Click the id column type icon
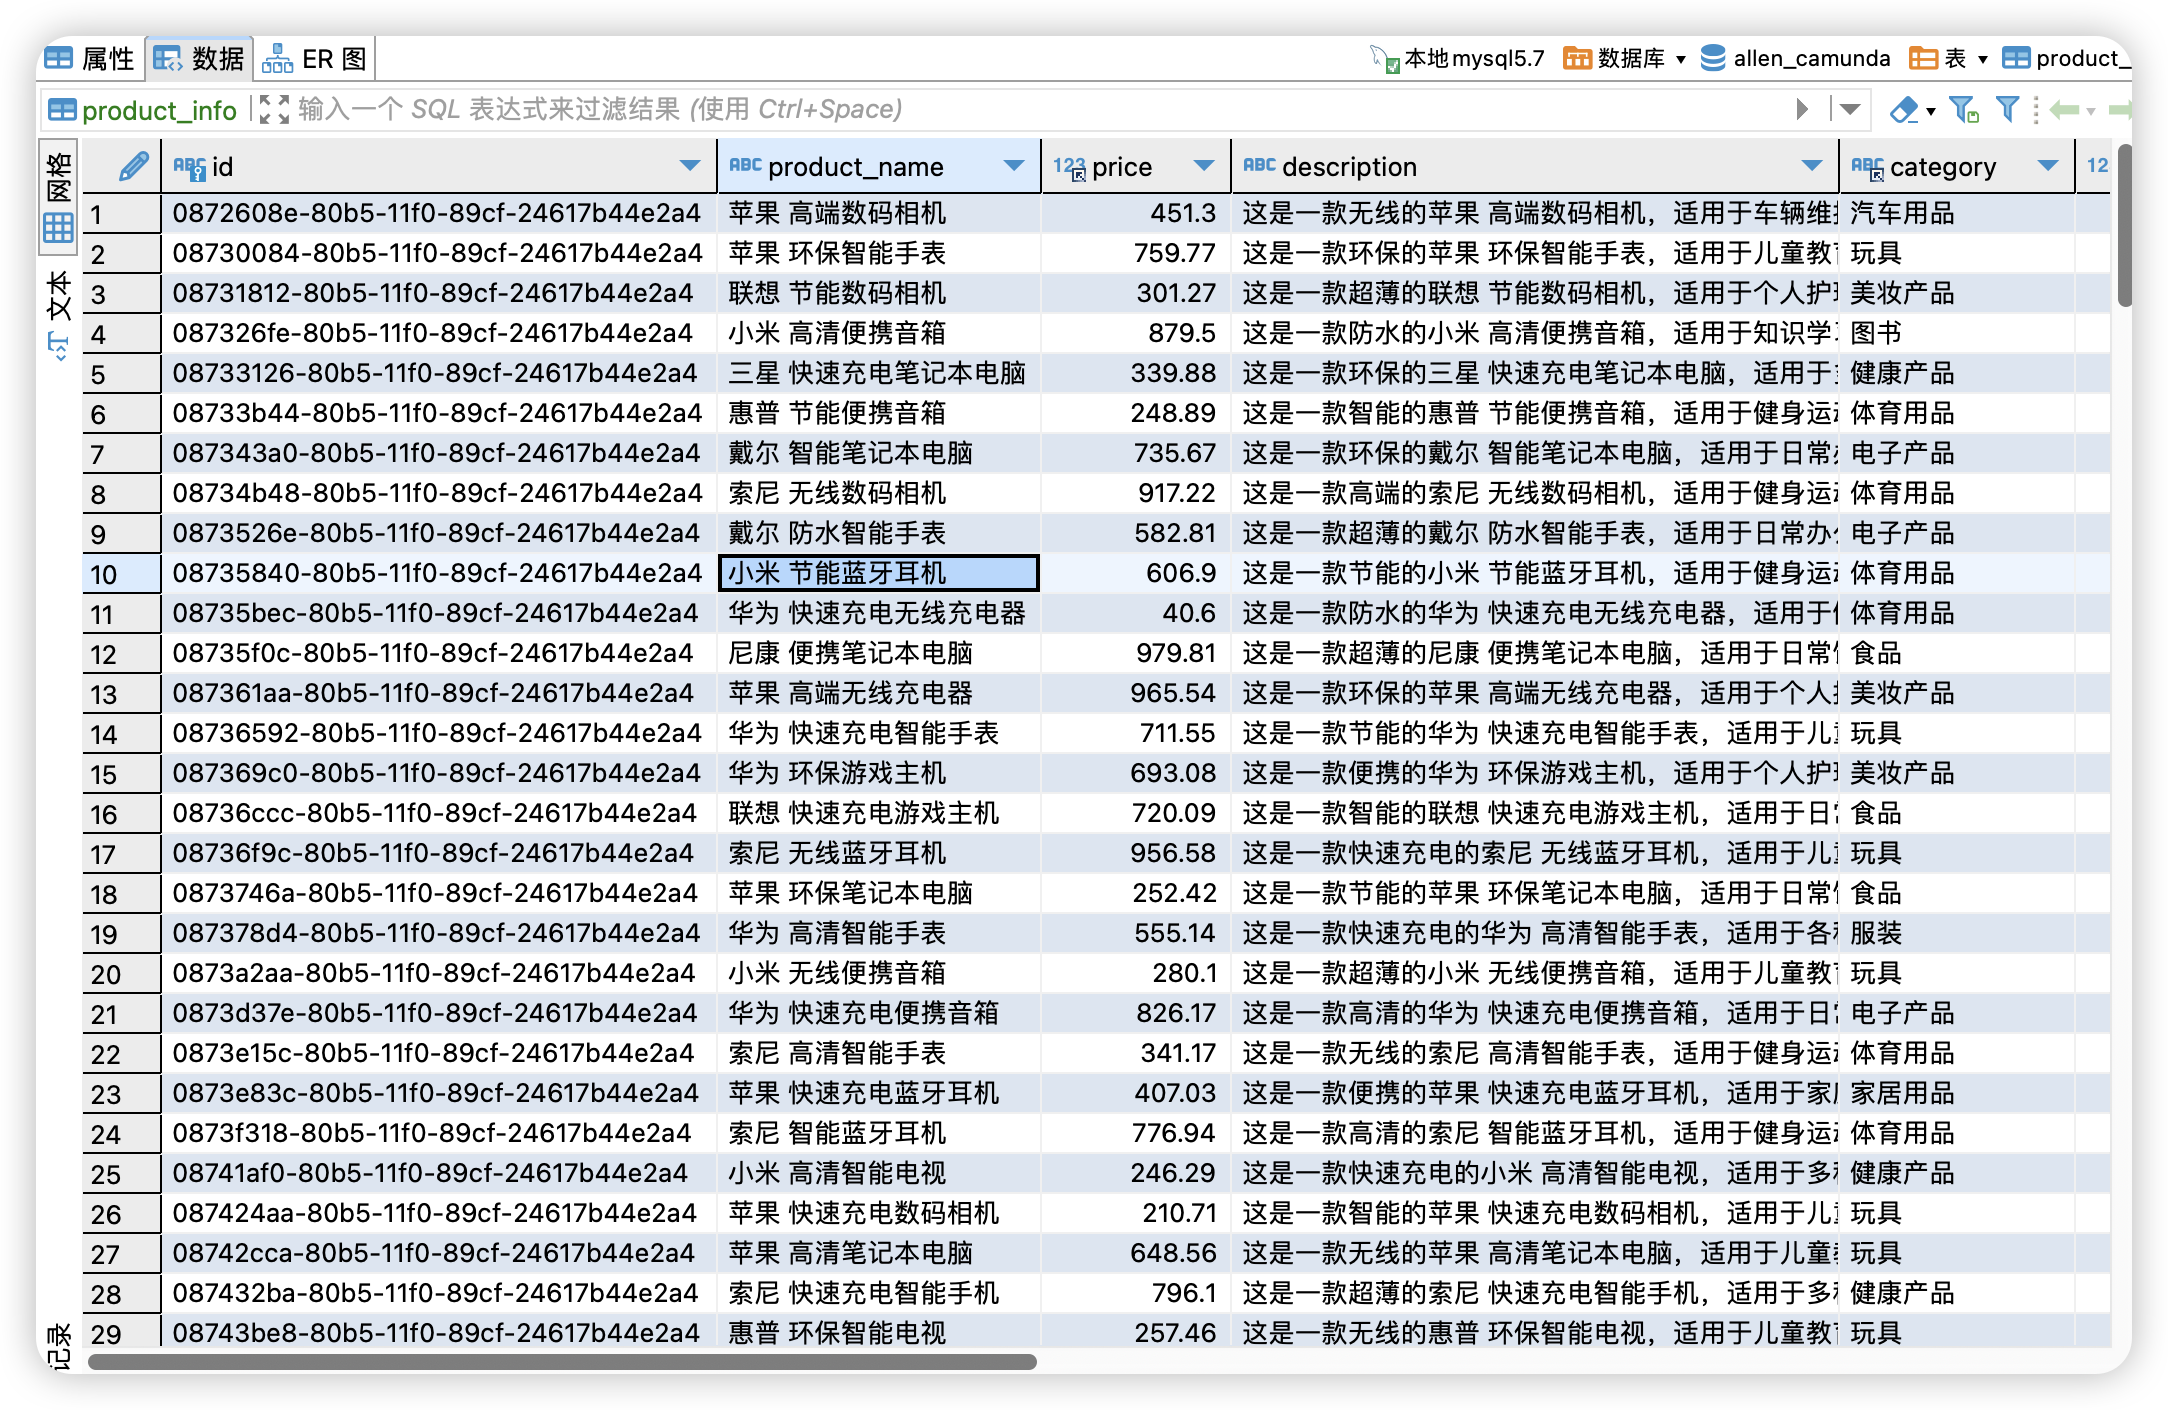 [189, 167]
